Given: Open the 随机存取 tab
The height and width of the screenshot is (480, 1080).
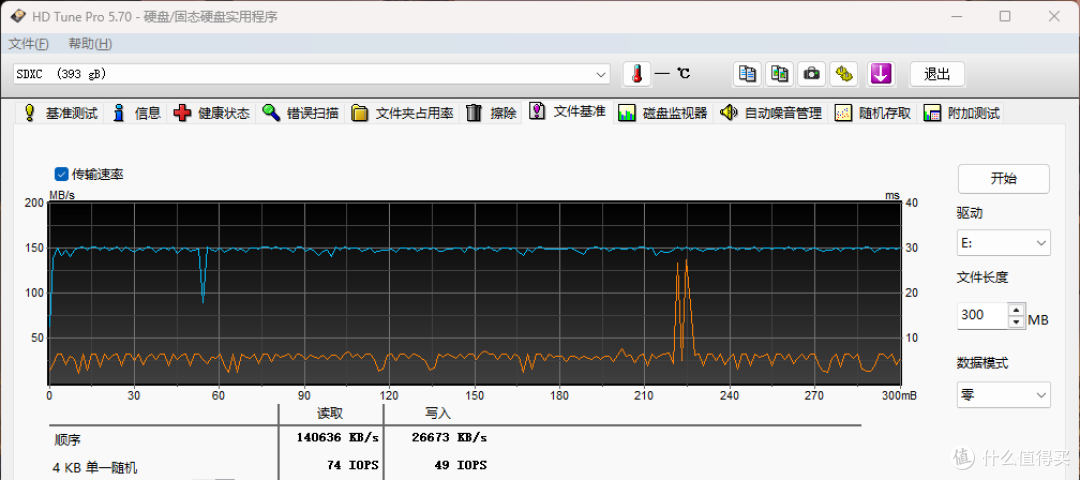Looking at the screenshot, I should pos(873,113).
